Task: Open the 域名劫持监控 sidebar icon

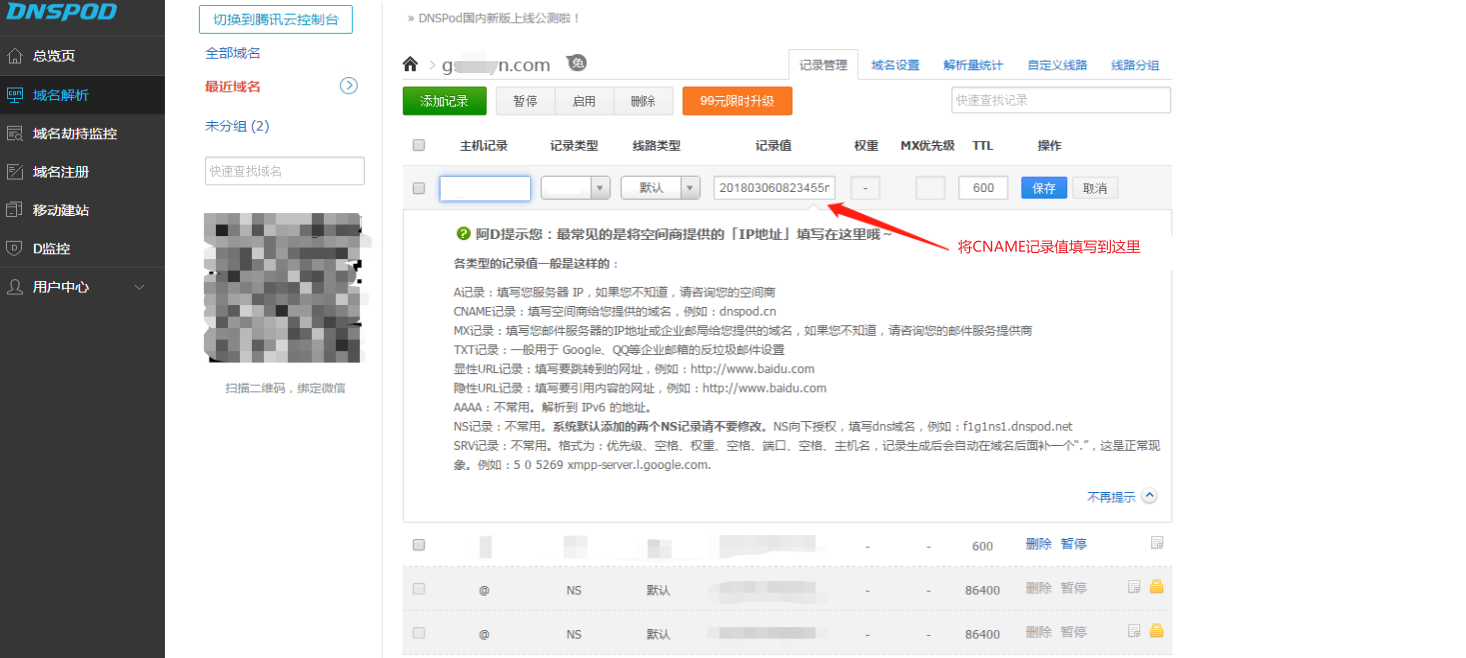Action: (x=14, y=133)
